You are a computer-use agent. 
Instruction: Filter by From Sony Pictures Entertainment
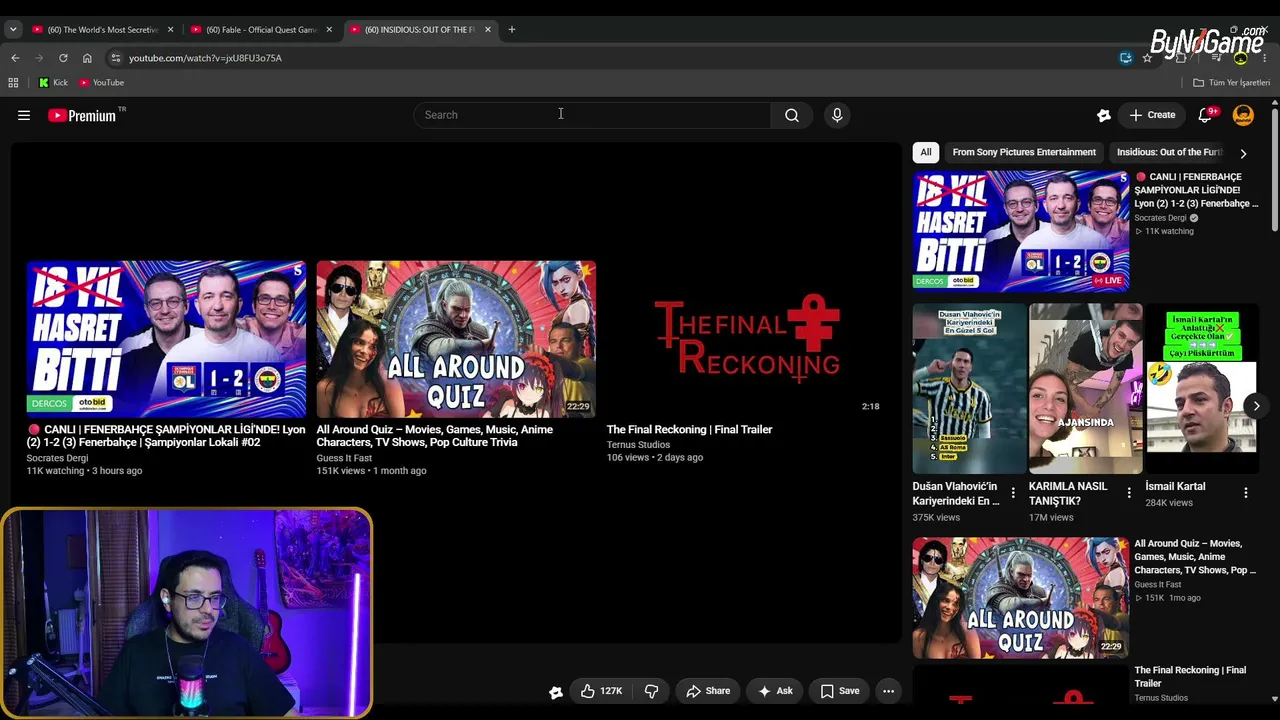(x=1024, y=152)
